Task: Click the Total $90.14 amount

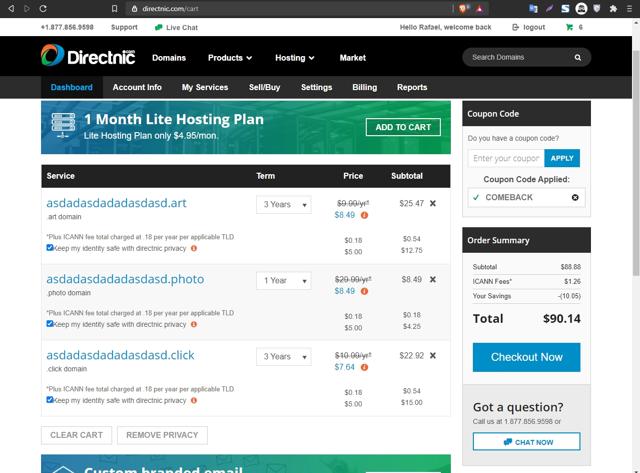Action: coord(562,319)
